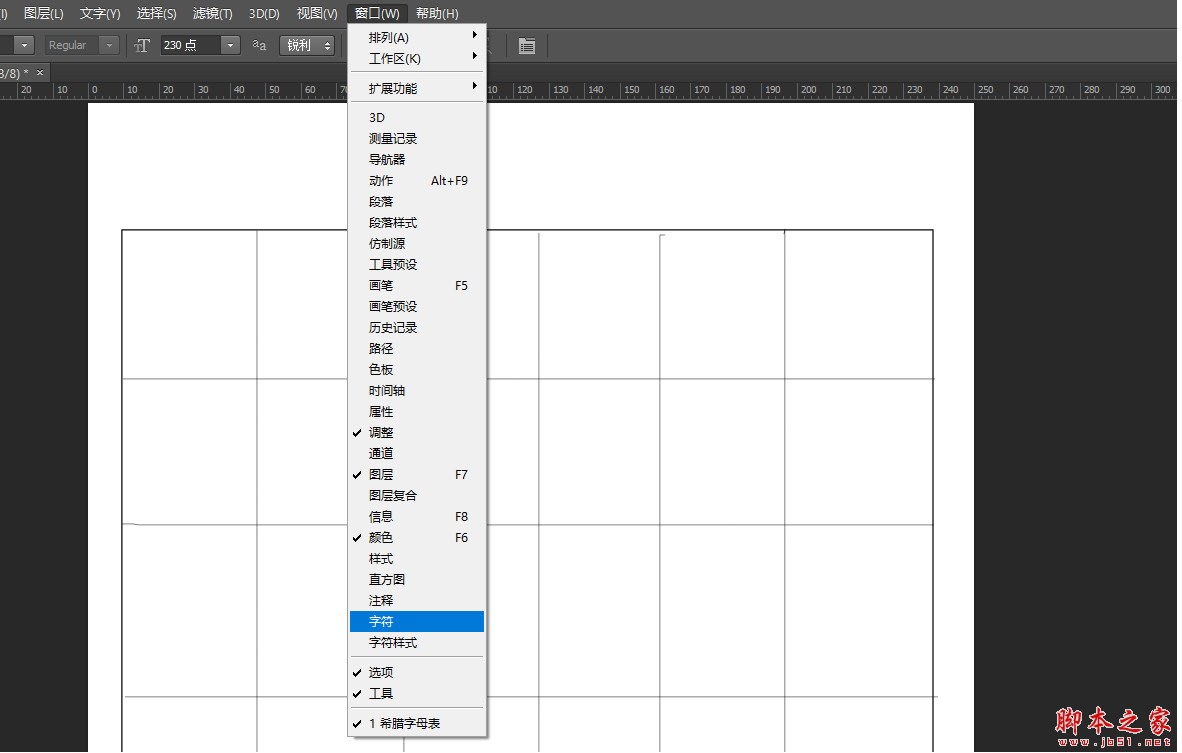The image size is (1182, 753).
Task: Open the 工具预设 panel entry
Action: 417,265
